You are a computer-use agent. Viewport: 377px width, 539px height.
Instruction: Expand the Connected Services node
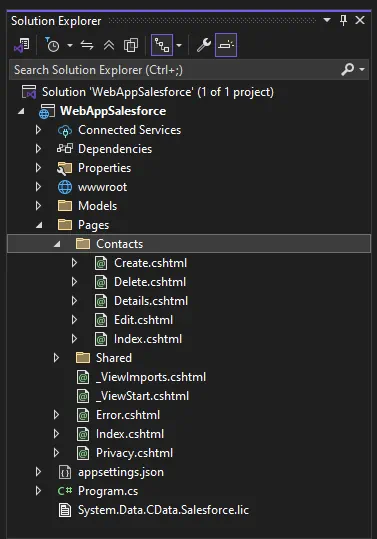coord(38,130)
